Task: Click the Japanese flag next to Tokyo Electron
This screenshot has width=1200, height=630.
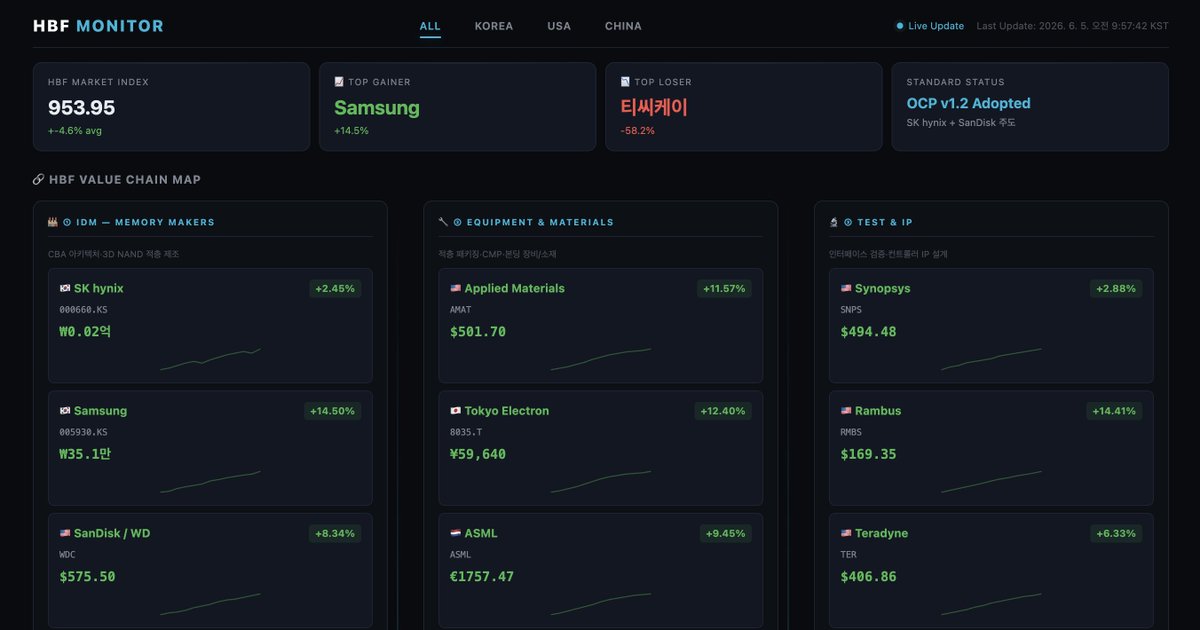Action: pos(456,411)
